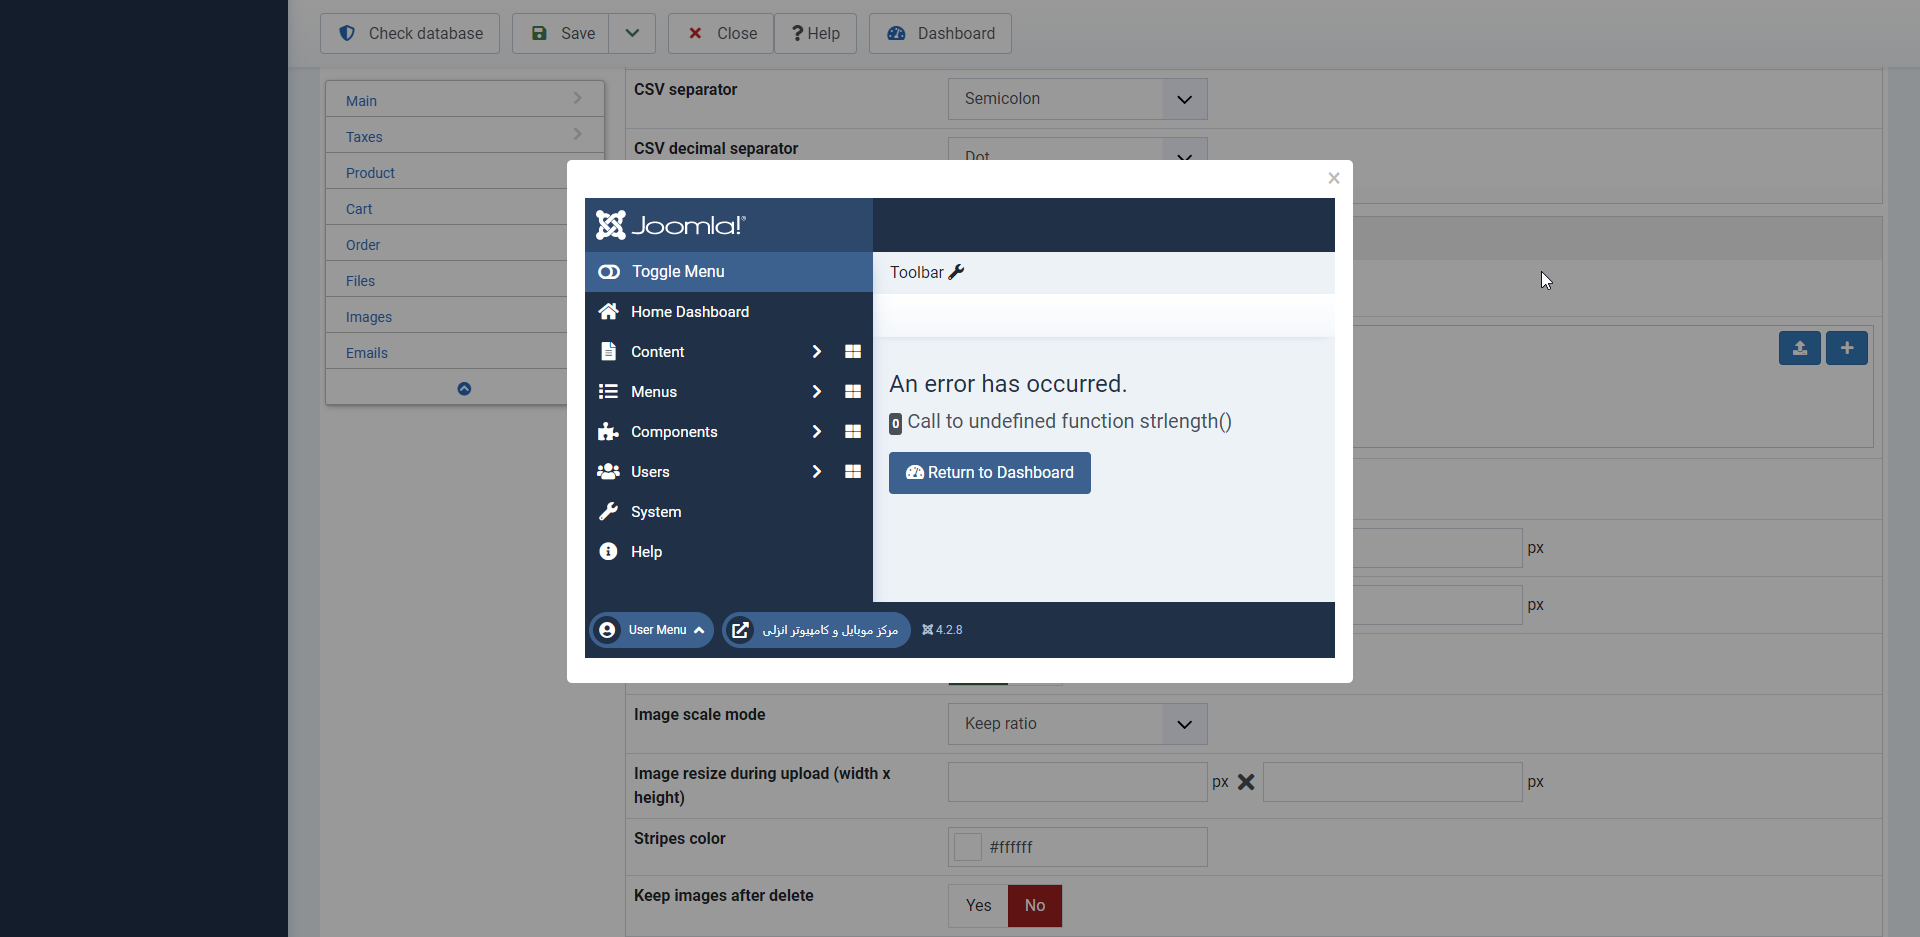Click the Toolbar wrench icon
1920x937 pixels.
pos(956,272)
